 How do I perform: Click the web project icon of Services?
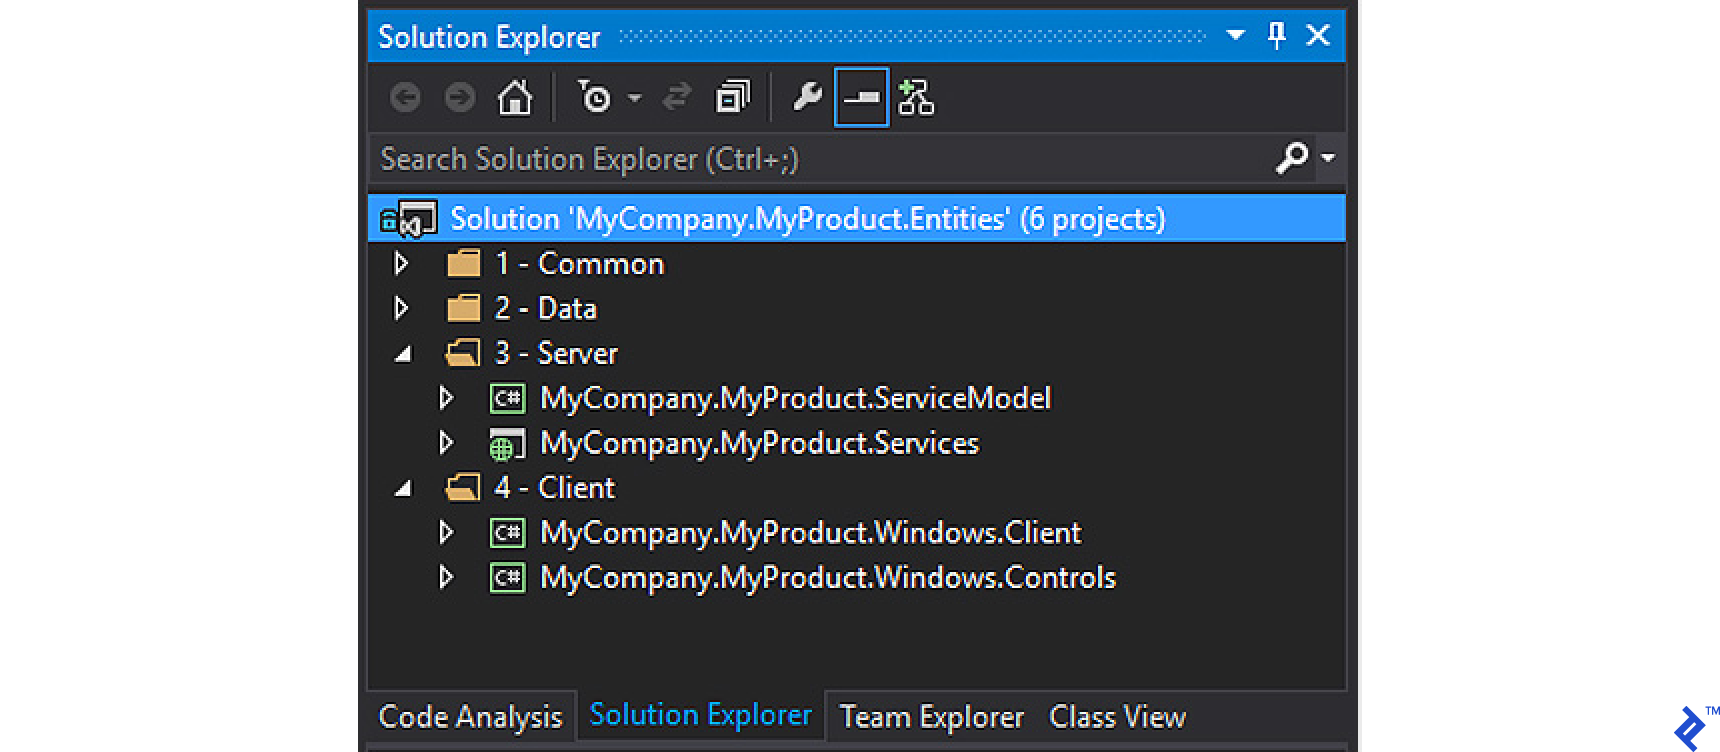pos(507,444)
